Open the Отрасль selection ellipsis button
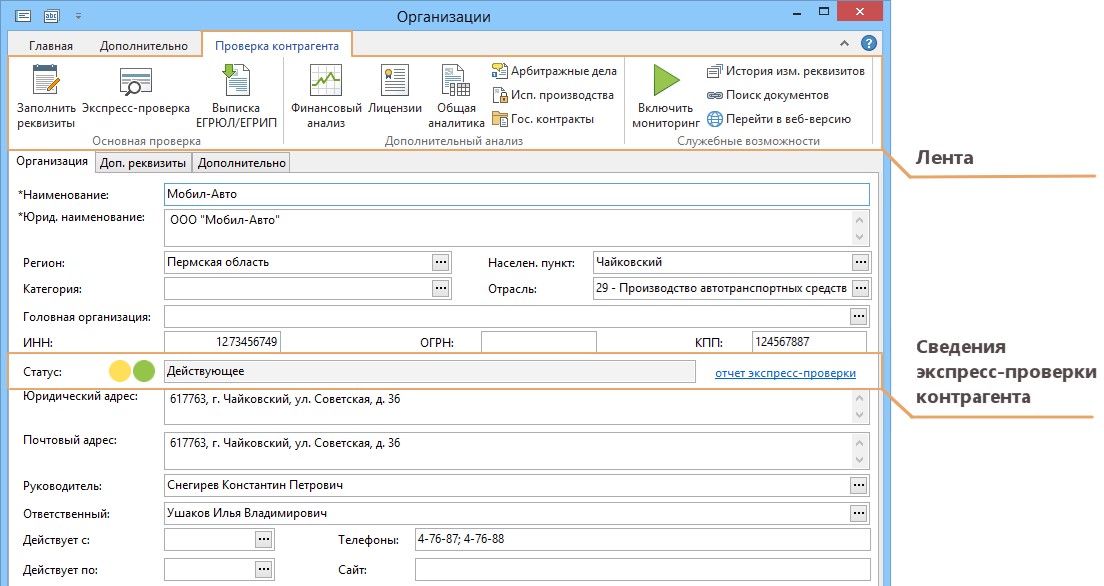 click(x=860, y=288)
